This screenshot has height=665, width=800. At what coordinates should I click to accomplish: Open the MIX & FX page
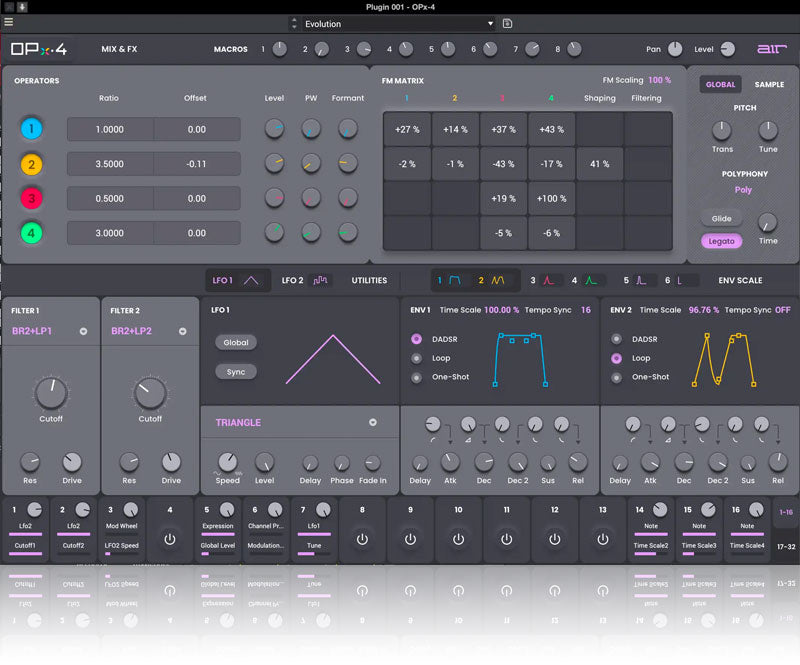119,49
